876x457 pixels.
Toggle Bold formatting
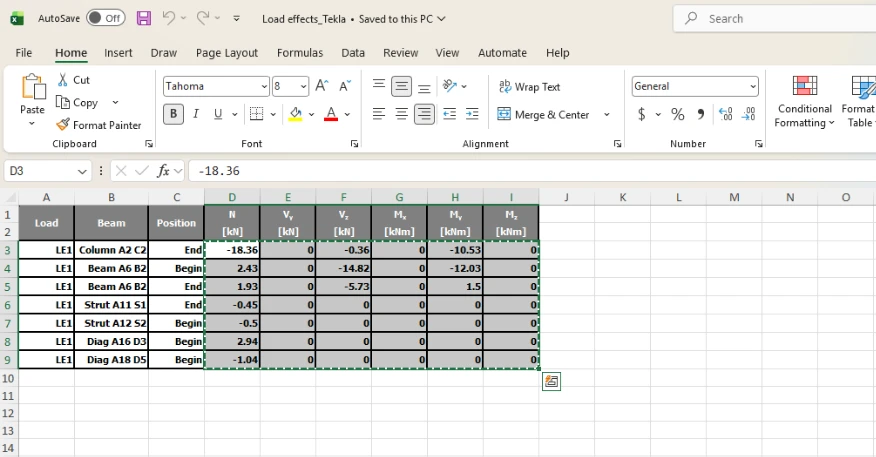173,114
